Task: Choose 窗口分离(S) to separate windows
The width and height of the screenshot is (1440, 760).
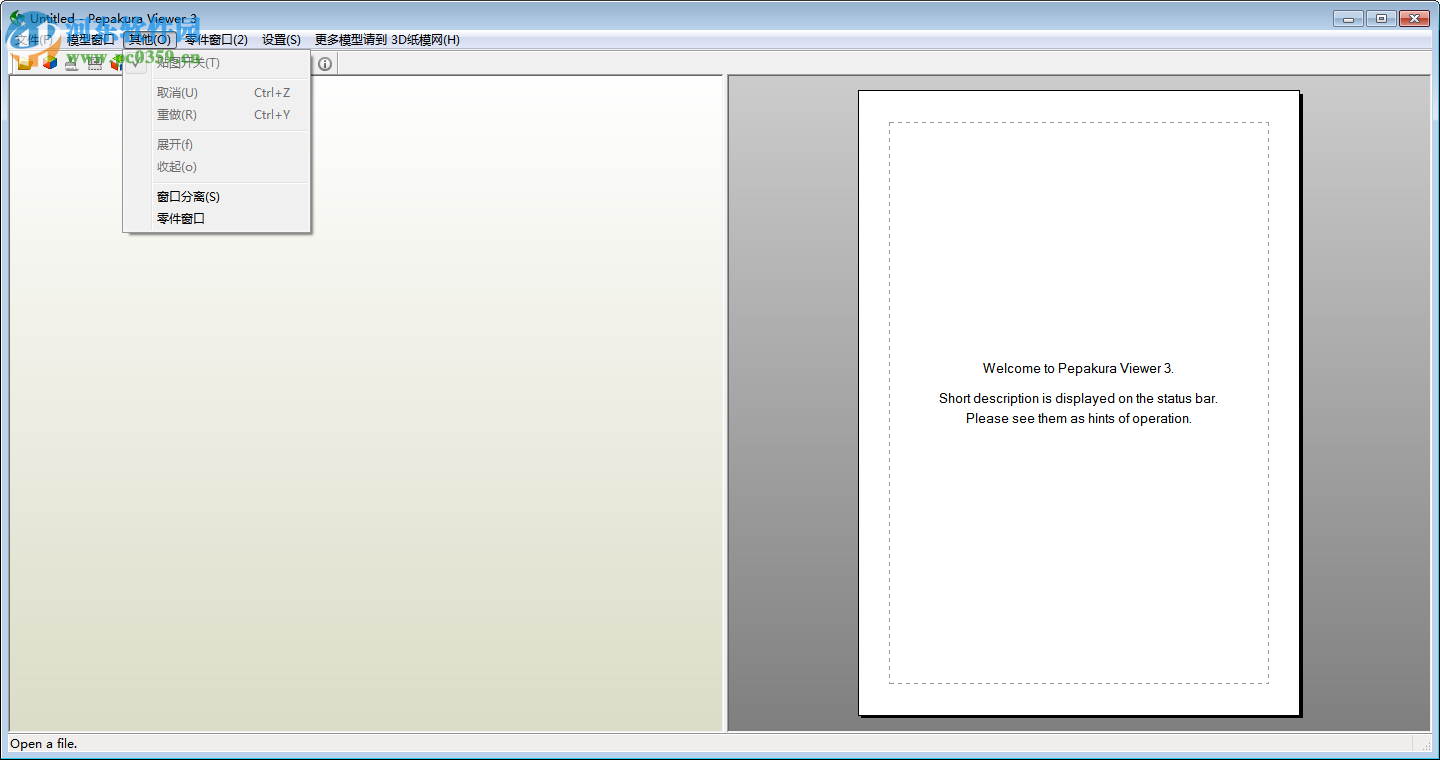Action: tap(217, 197)
